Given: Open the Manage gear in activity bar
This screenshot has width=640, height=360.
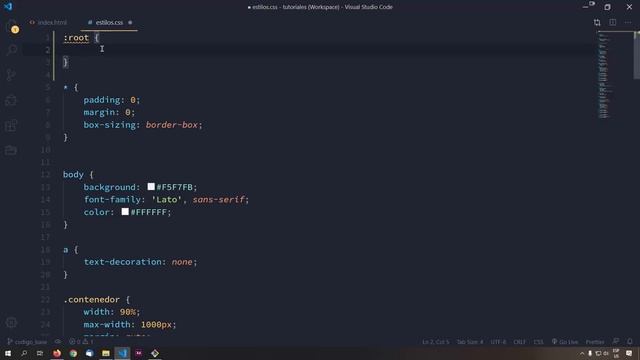Looking at the screenshot, I should point(11,322).
